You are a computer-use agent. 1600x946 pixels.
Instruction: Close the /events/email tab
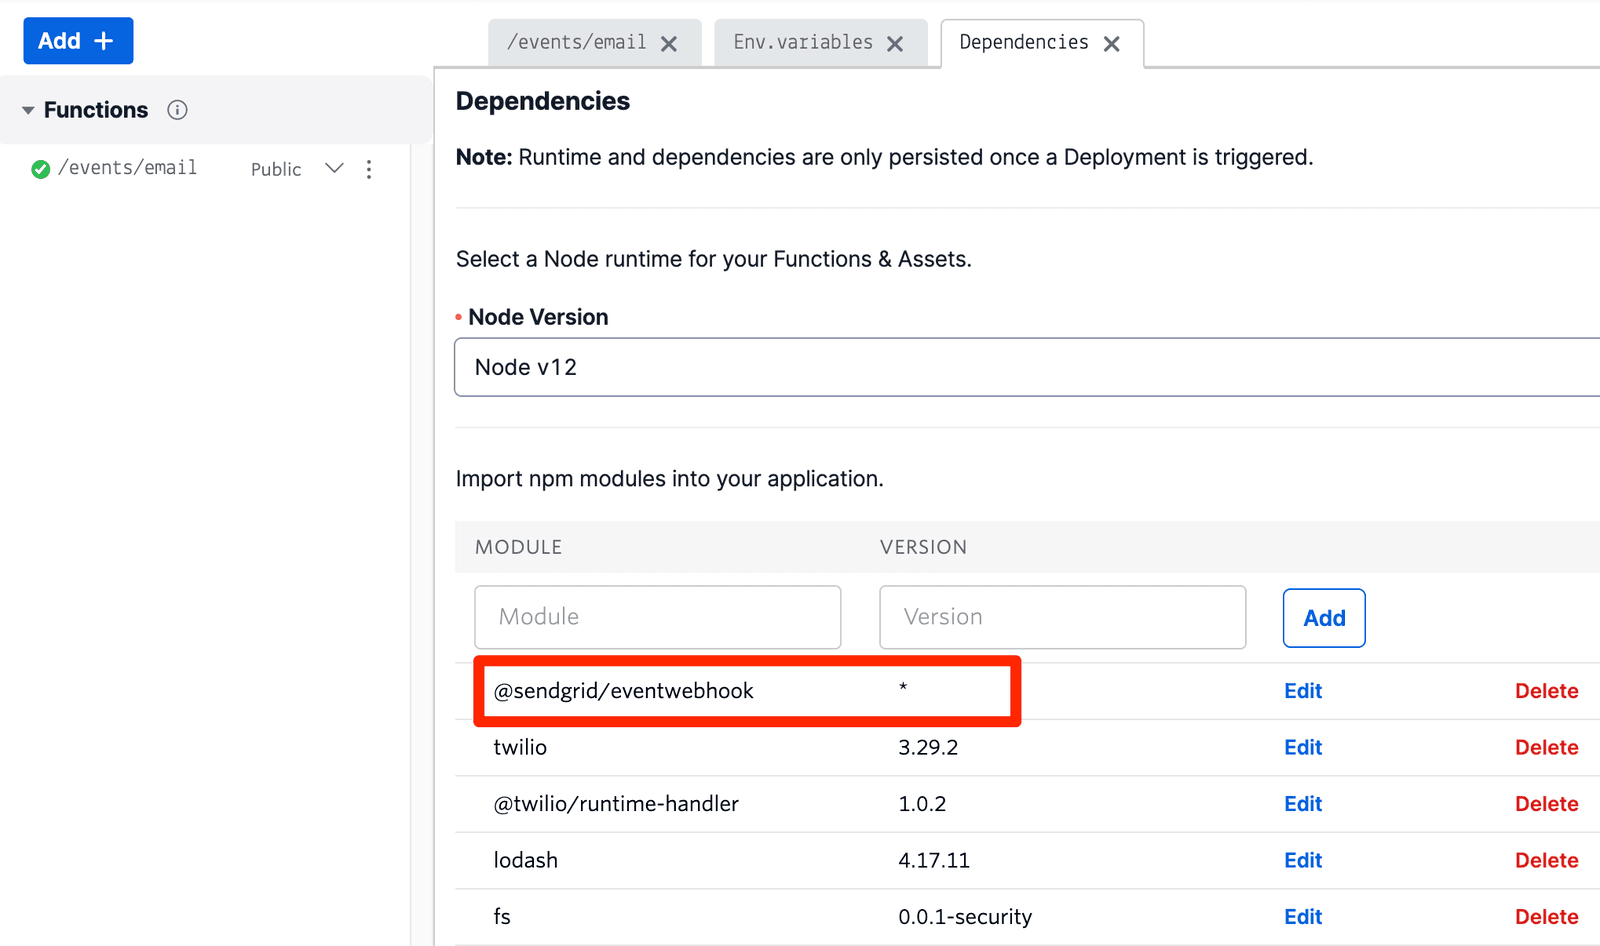pyautogui.click(x=669, y=42)
